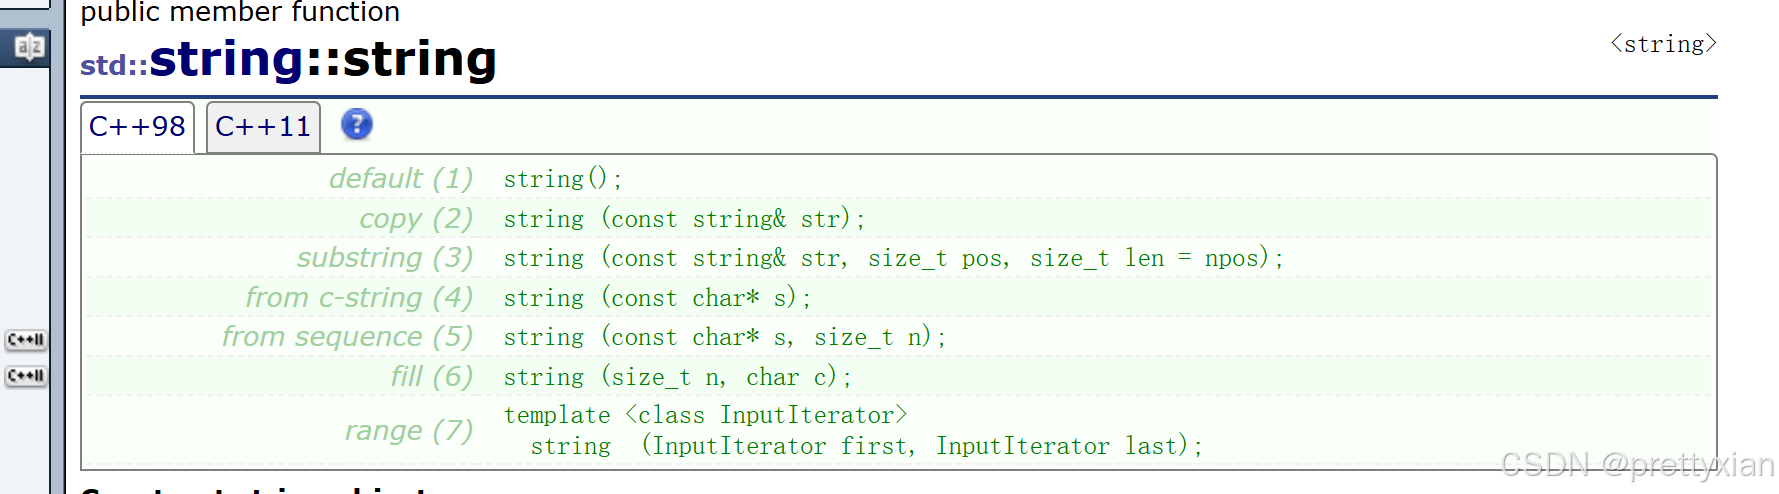Open the <string> header link

(1663, 44)
